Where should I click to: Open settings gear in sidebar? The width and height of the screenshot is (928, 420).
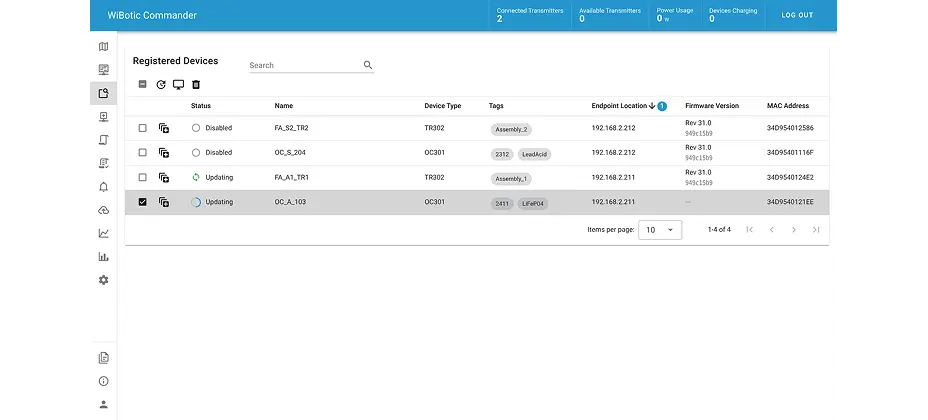(x=103, y=280)
